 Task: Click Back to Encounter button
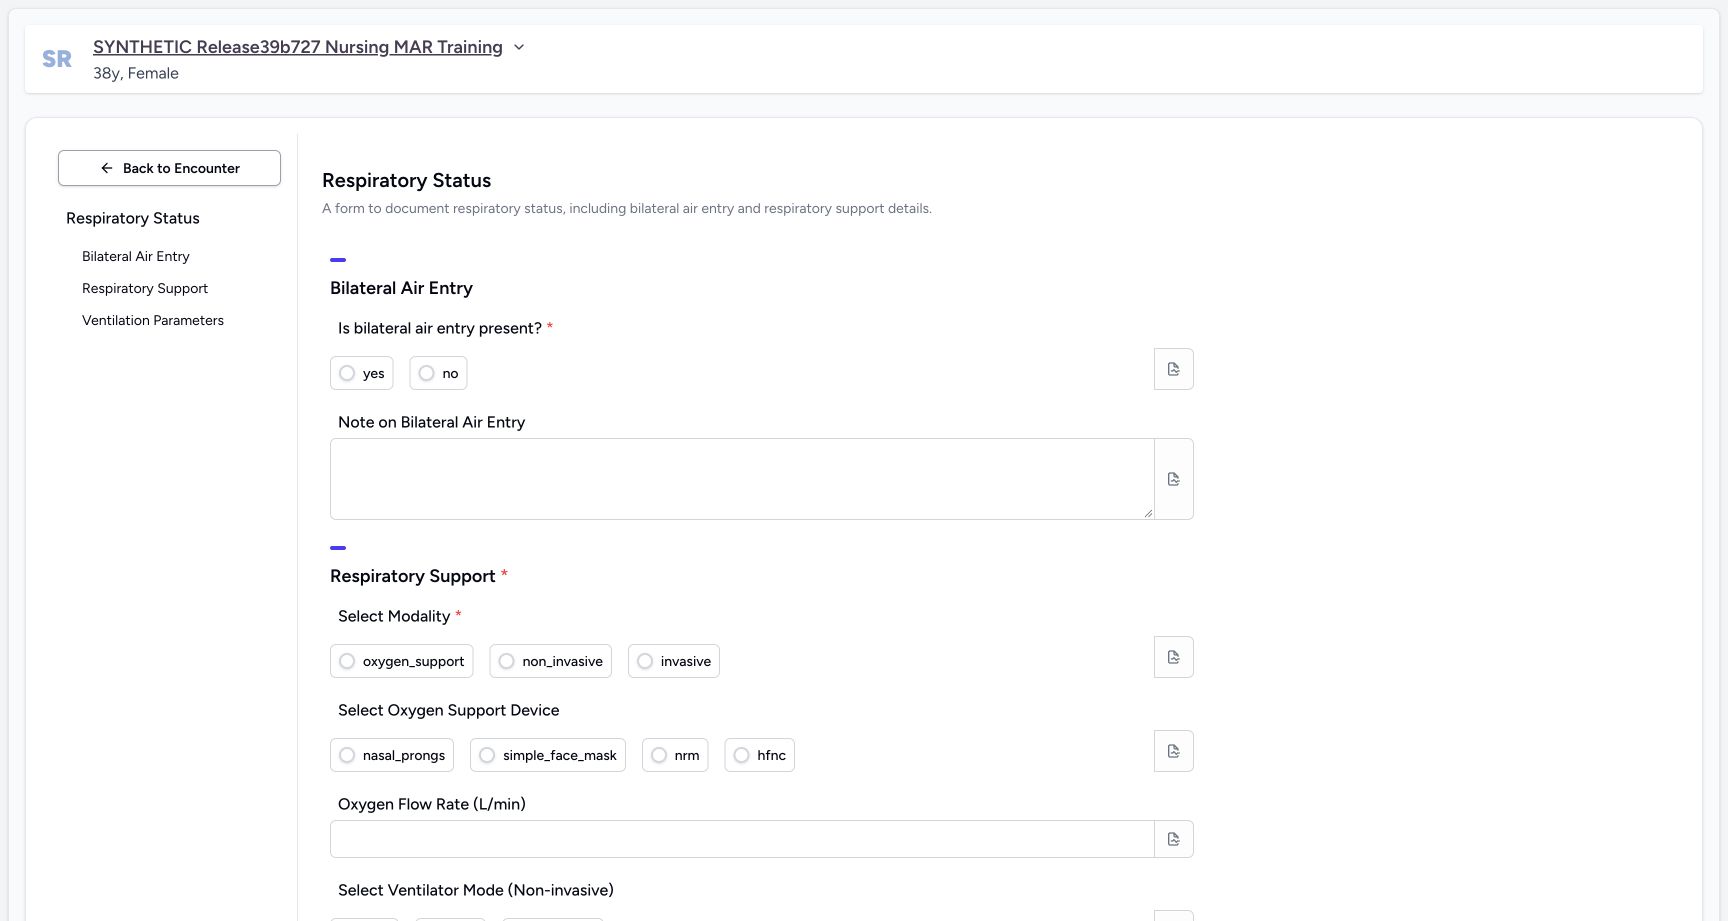click(x=169, y=168)
